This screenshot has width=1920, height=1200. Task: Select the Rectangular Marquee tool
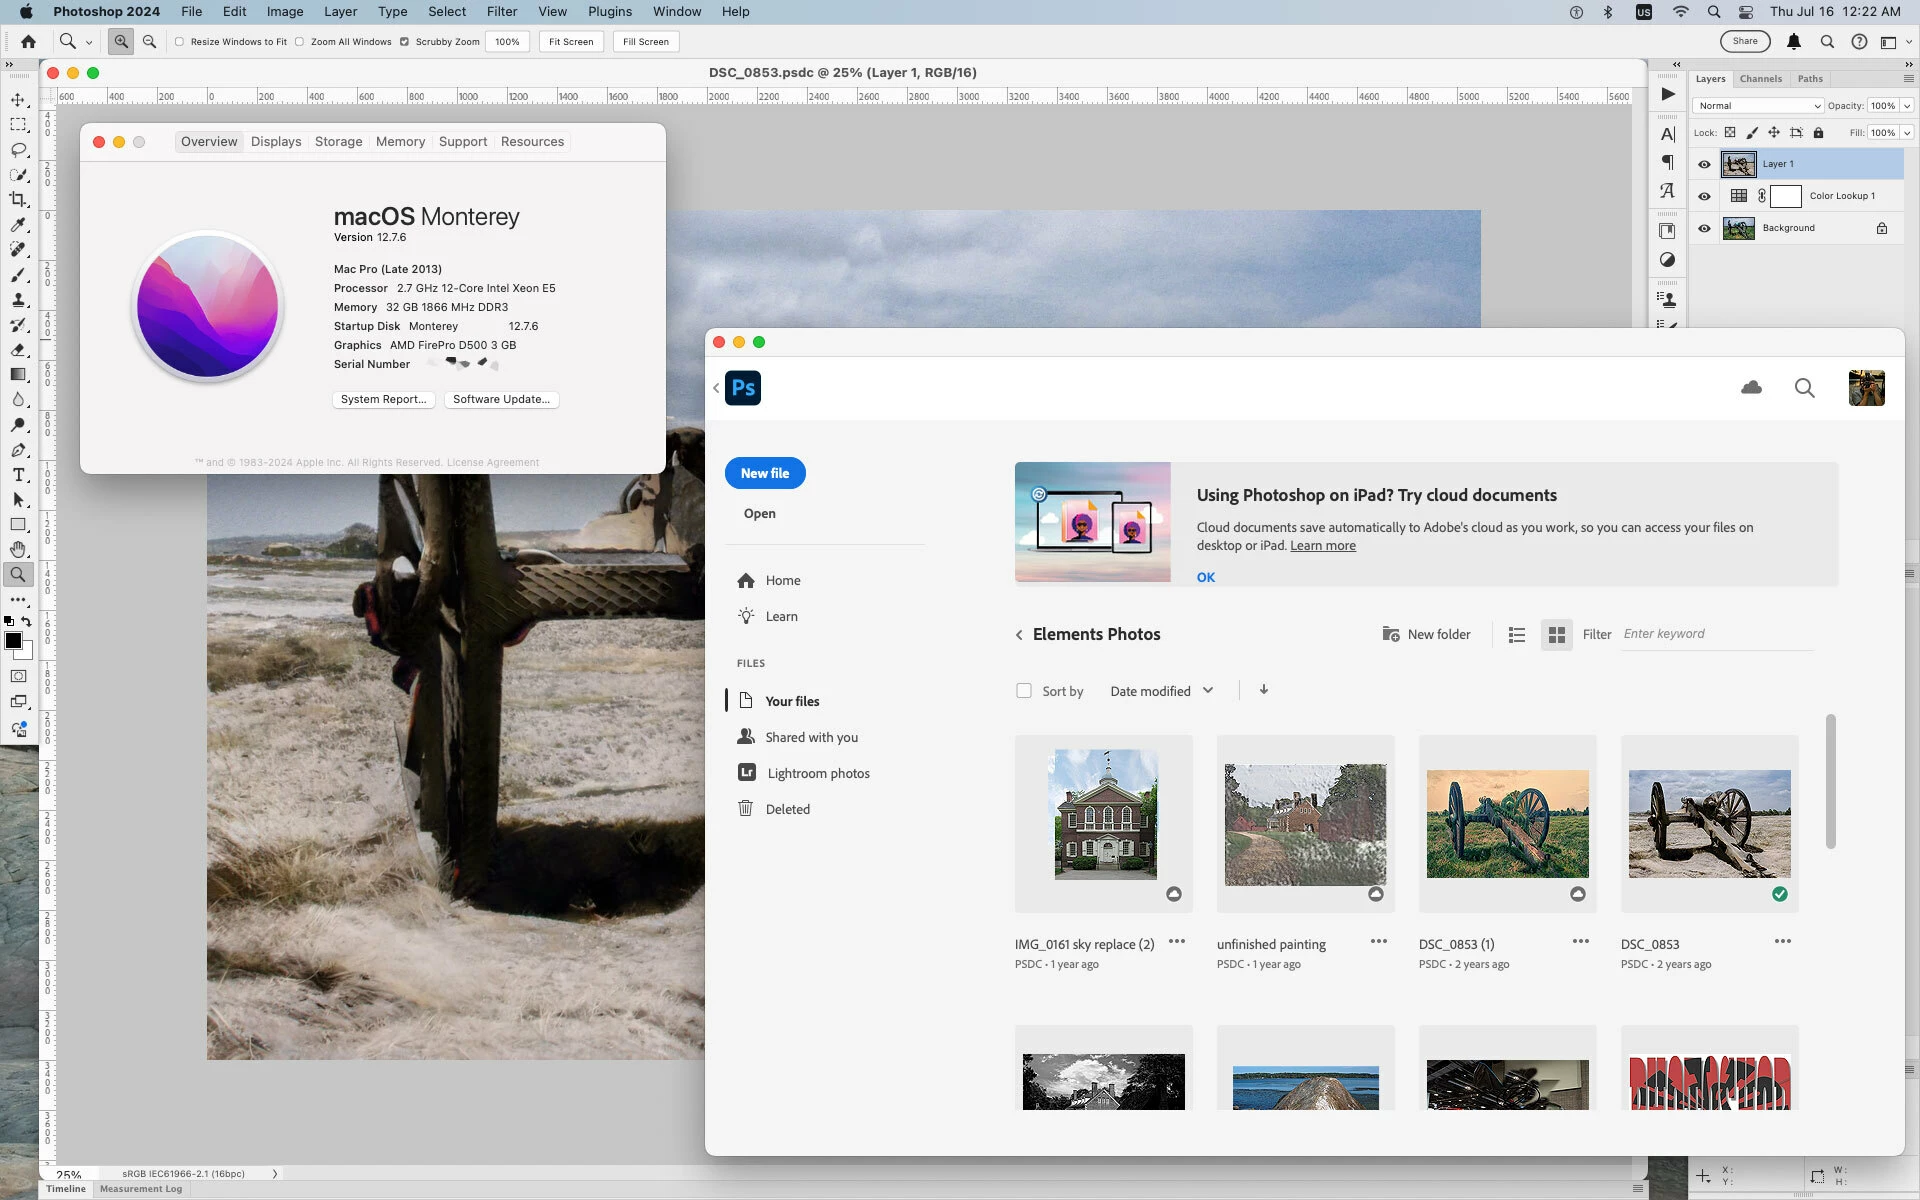coord(18,125)
